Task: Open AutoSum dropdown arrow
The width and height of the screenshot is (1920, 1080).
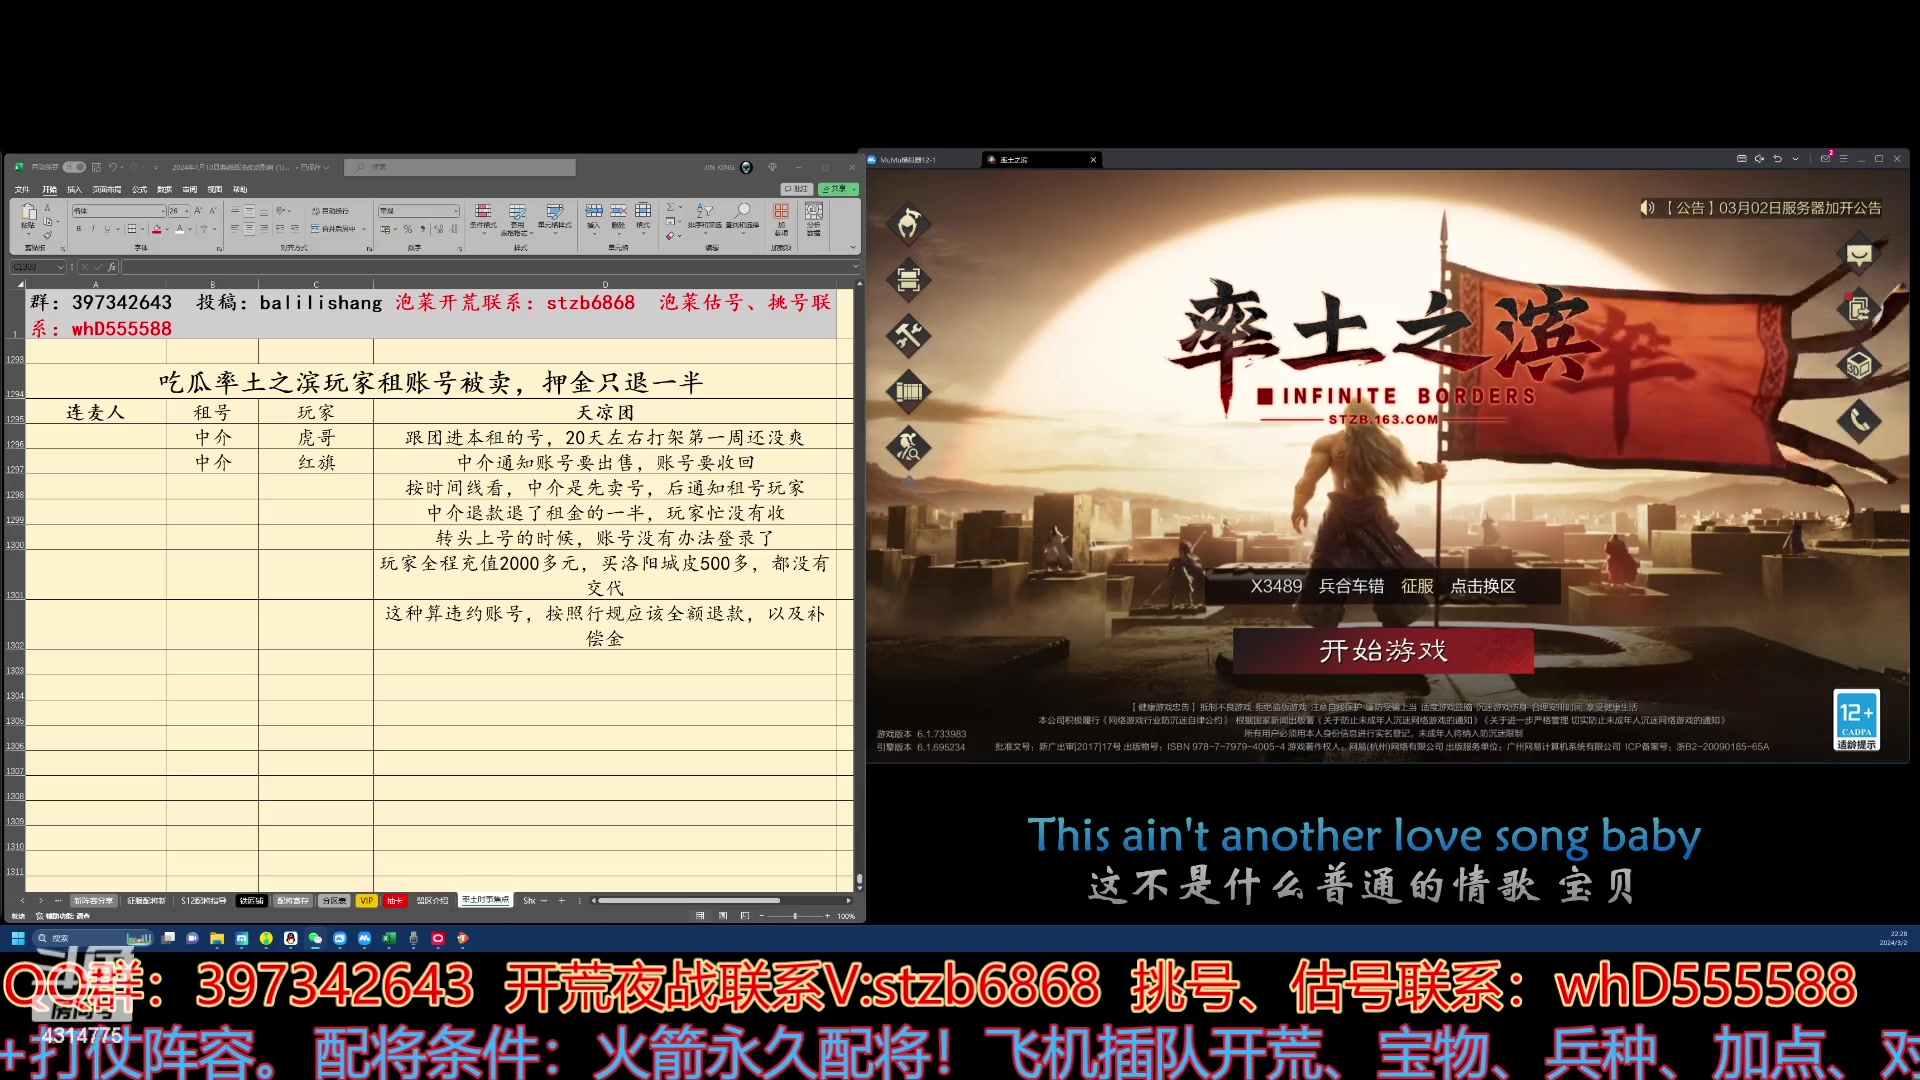Action: (x=680, y=208)
